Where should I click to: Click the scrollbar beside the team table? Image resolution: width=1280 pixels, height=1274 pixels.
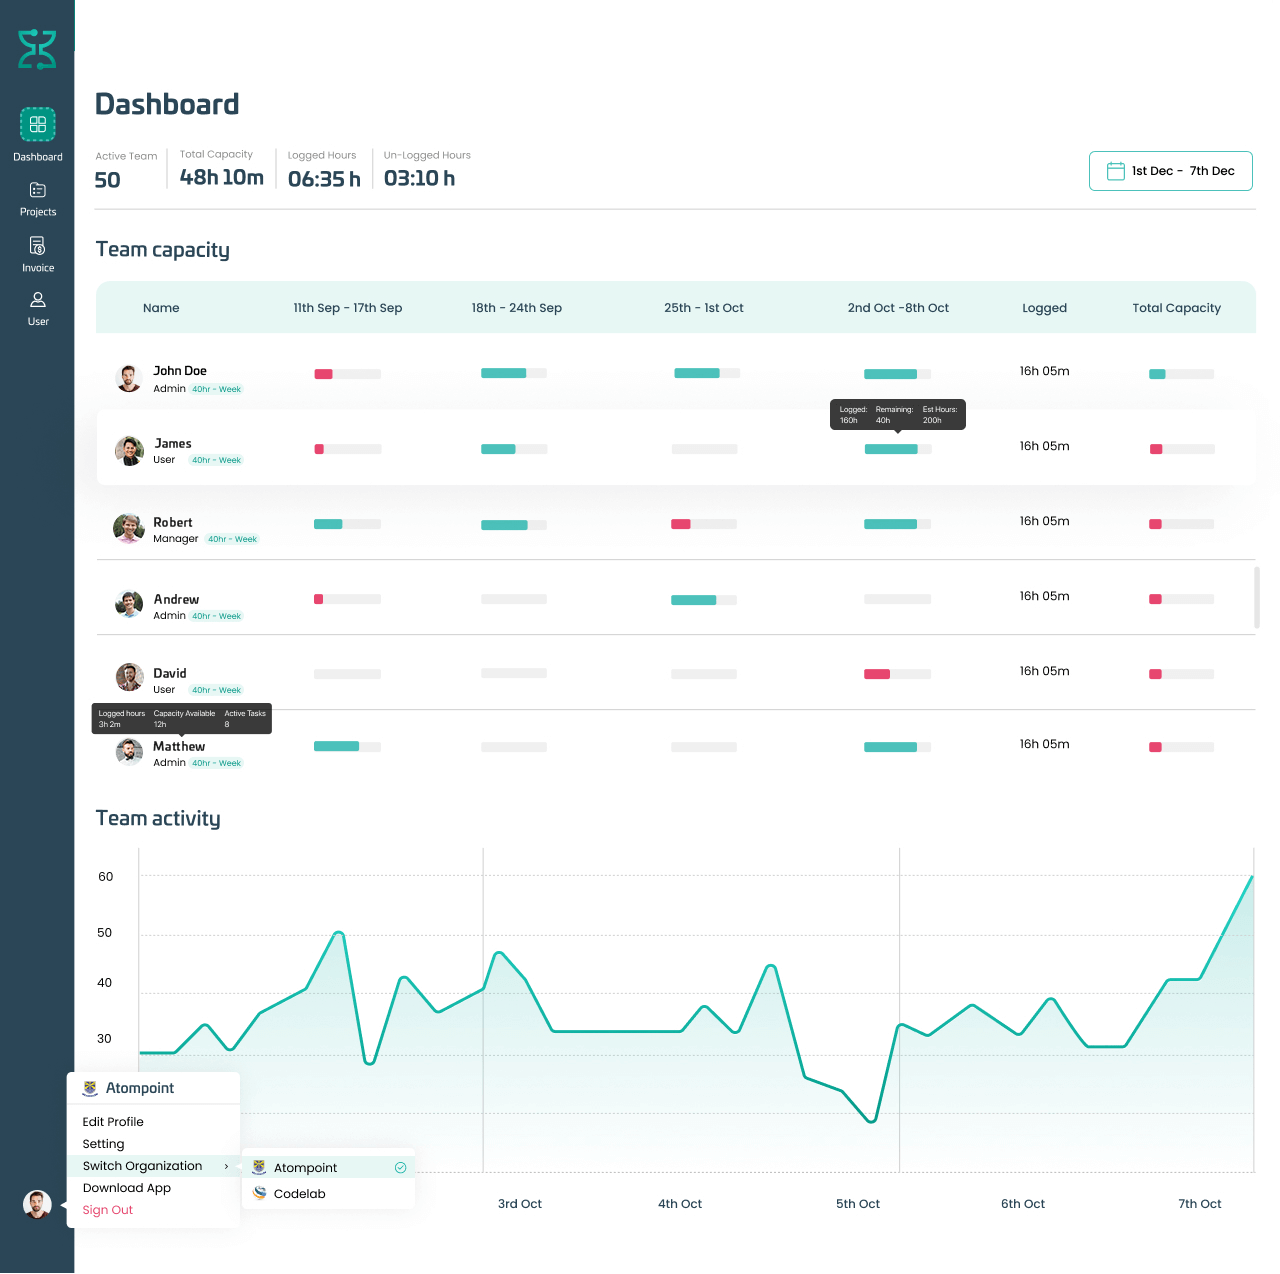tap(1256, 597)
